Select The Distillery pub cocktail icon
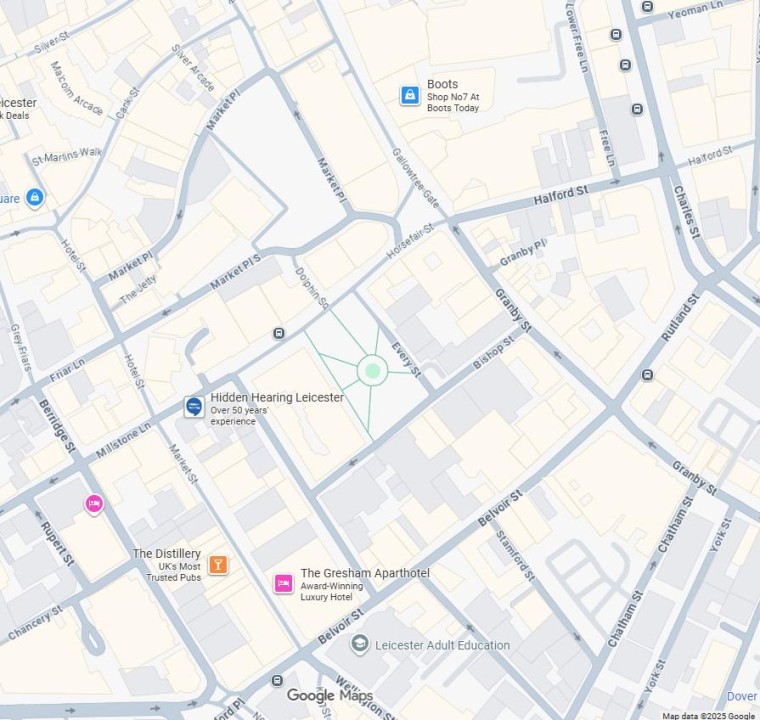760x720 pixels. click(x=218, y=565)
